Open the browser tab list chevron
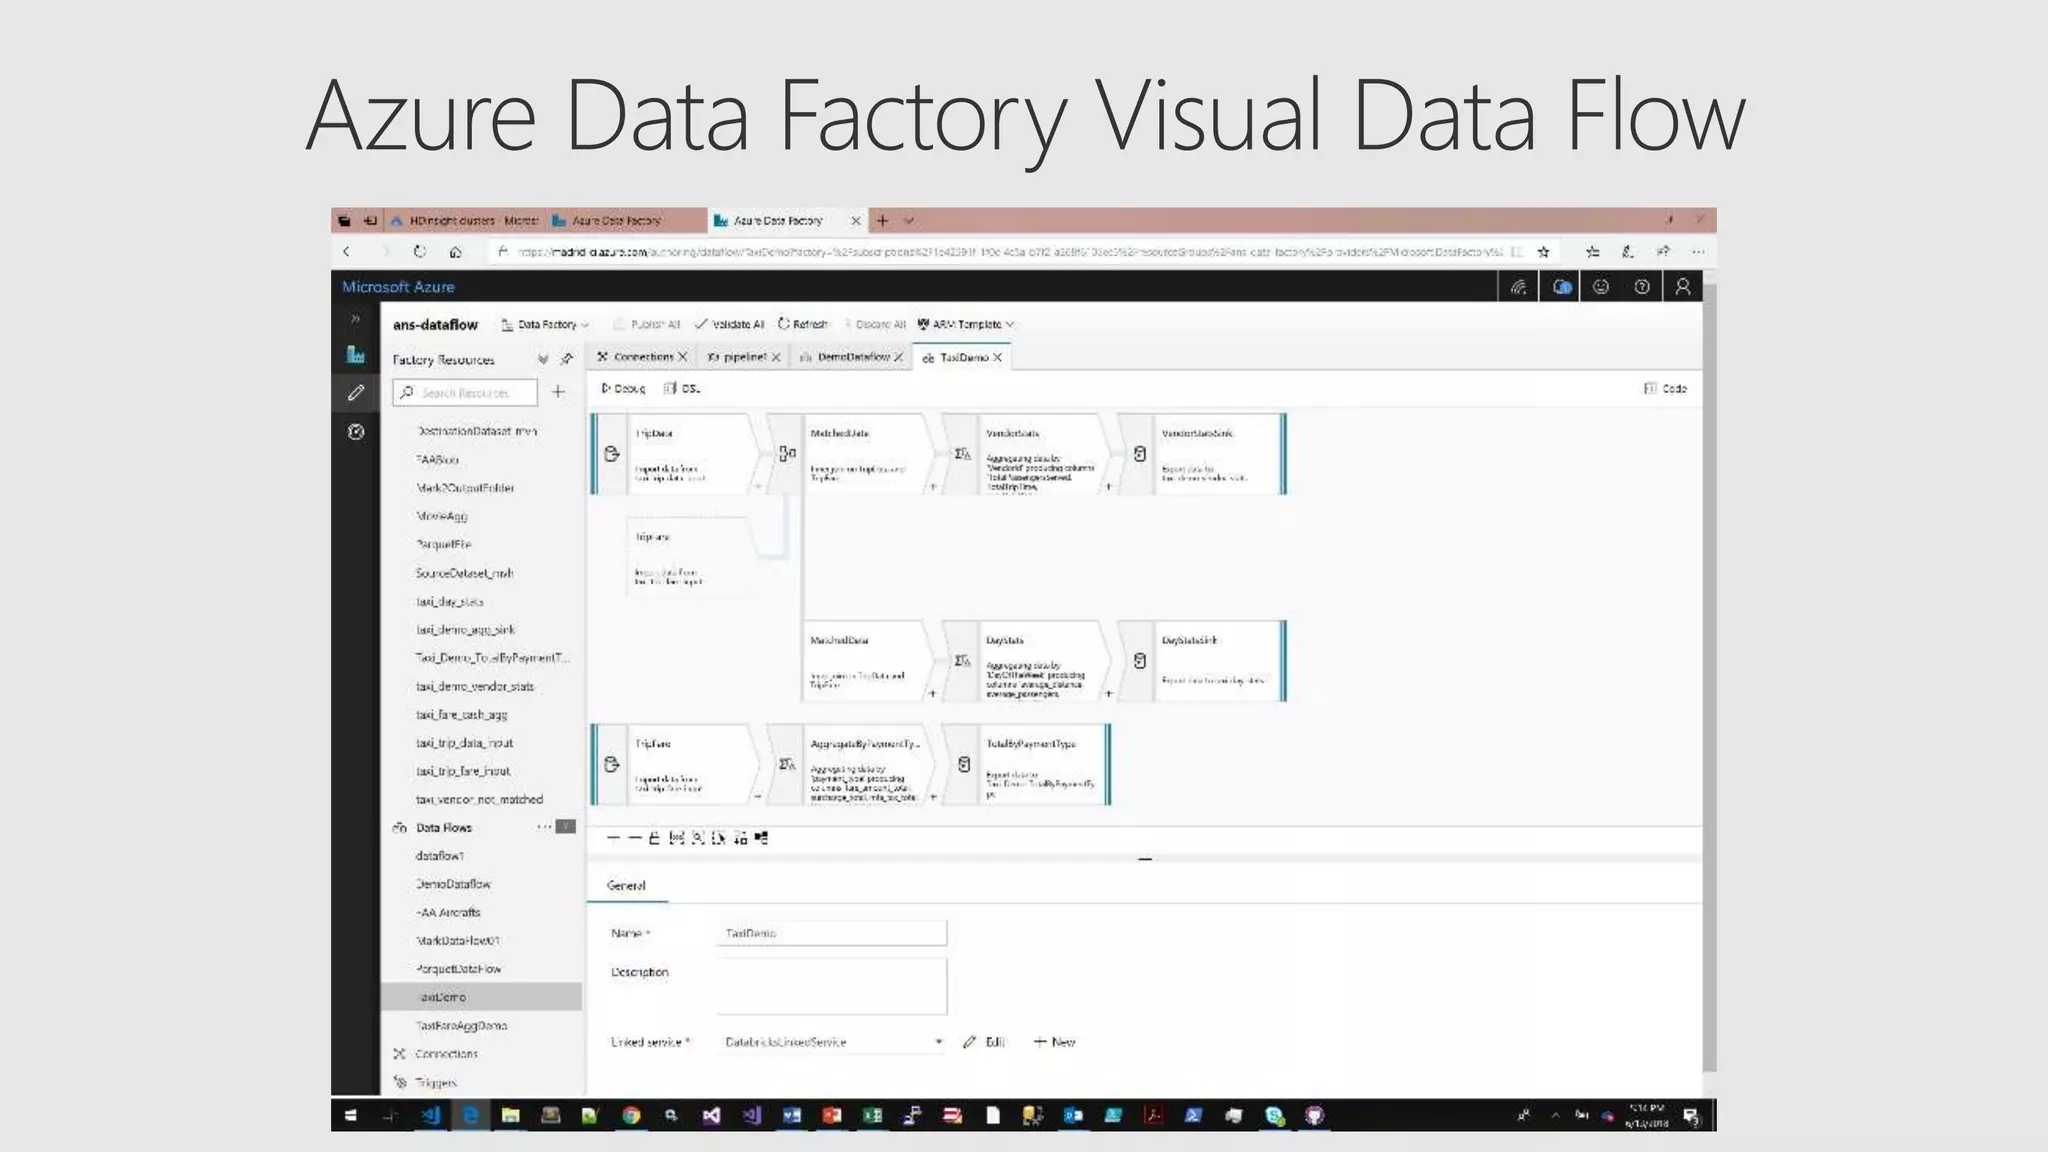Image resolution: width=2048 pixels, height=1152 pixels. 909,221
